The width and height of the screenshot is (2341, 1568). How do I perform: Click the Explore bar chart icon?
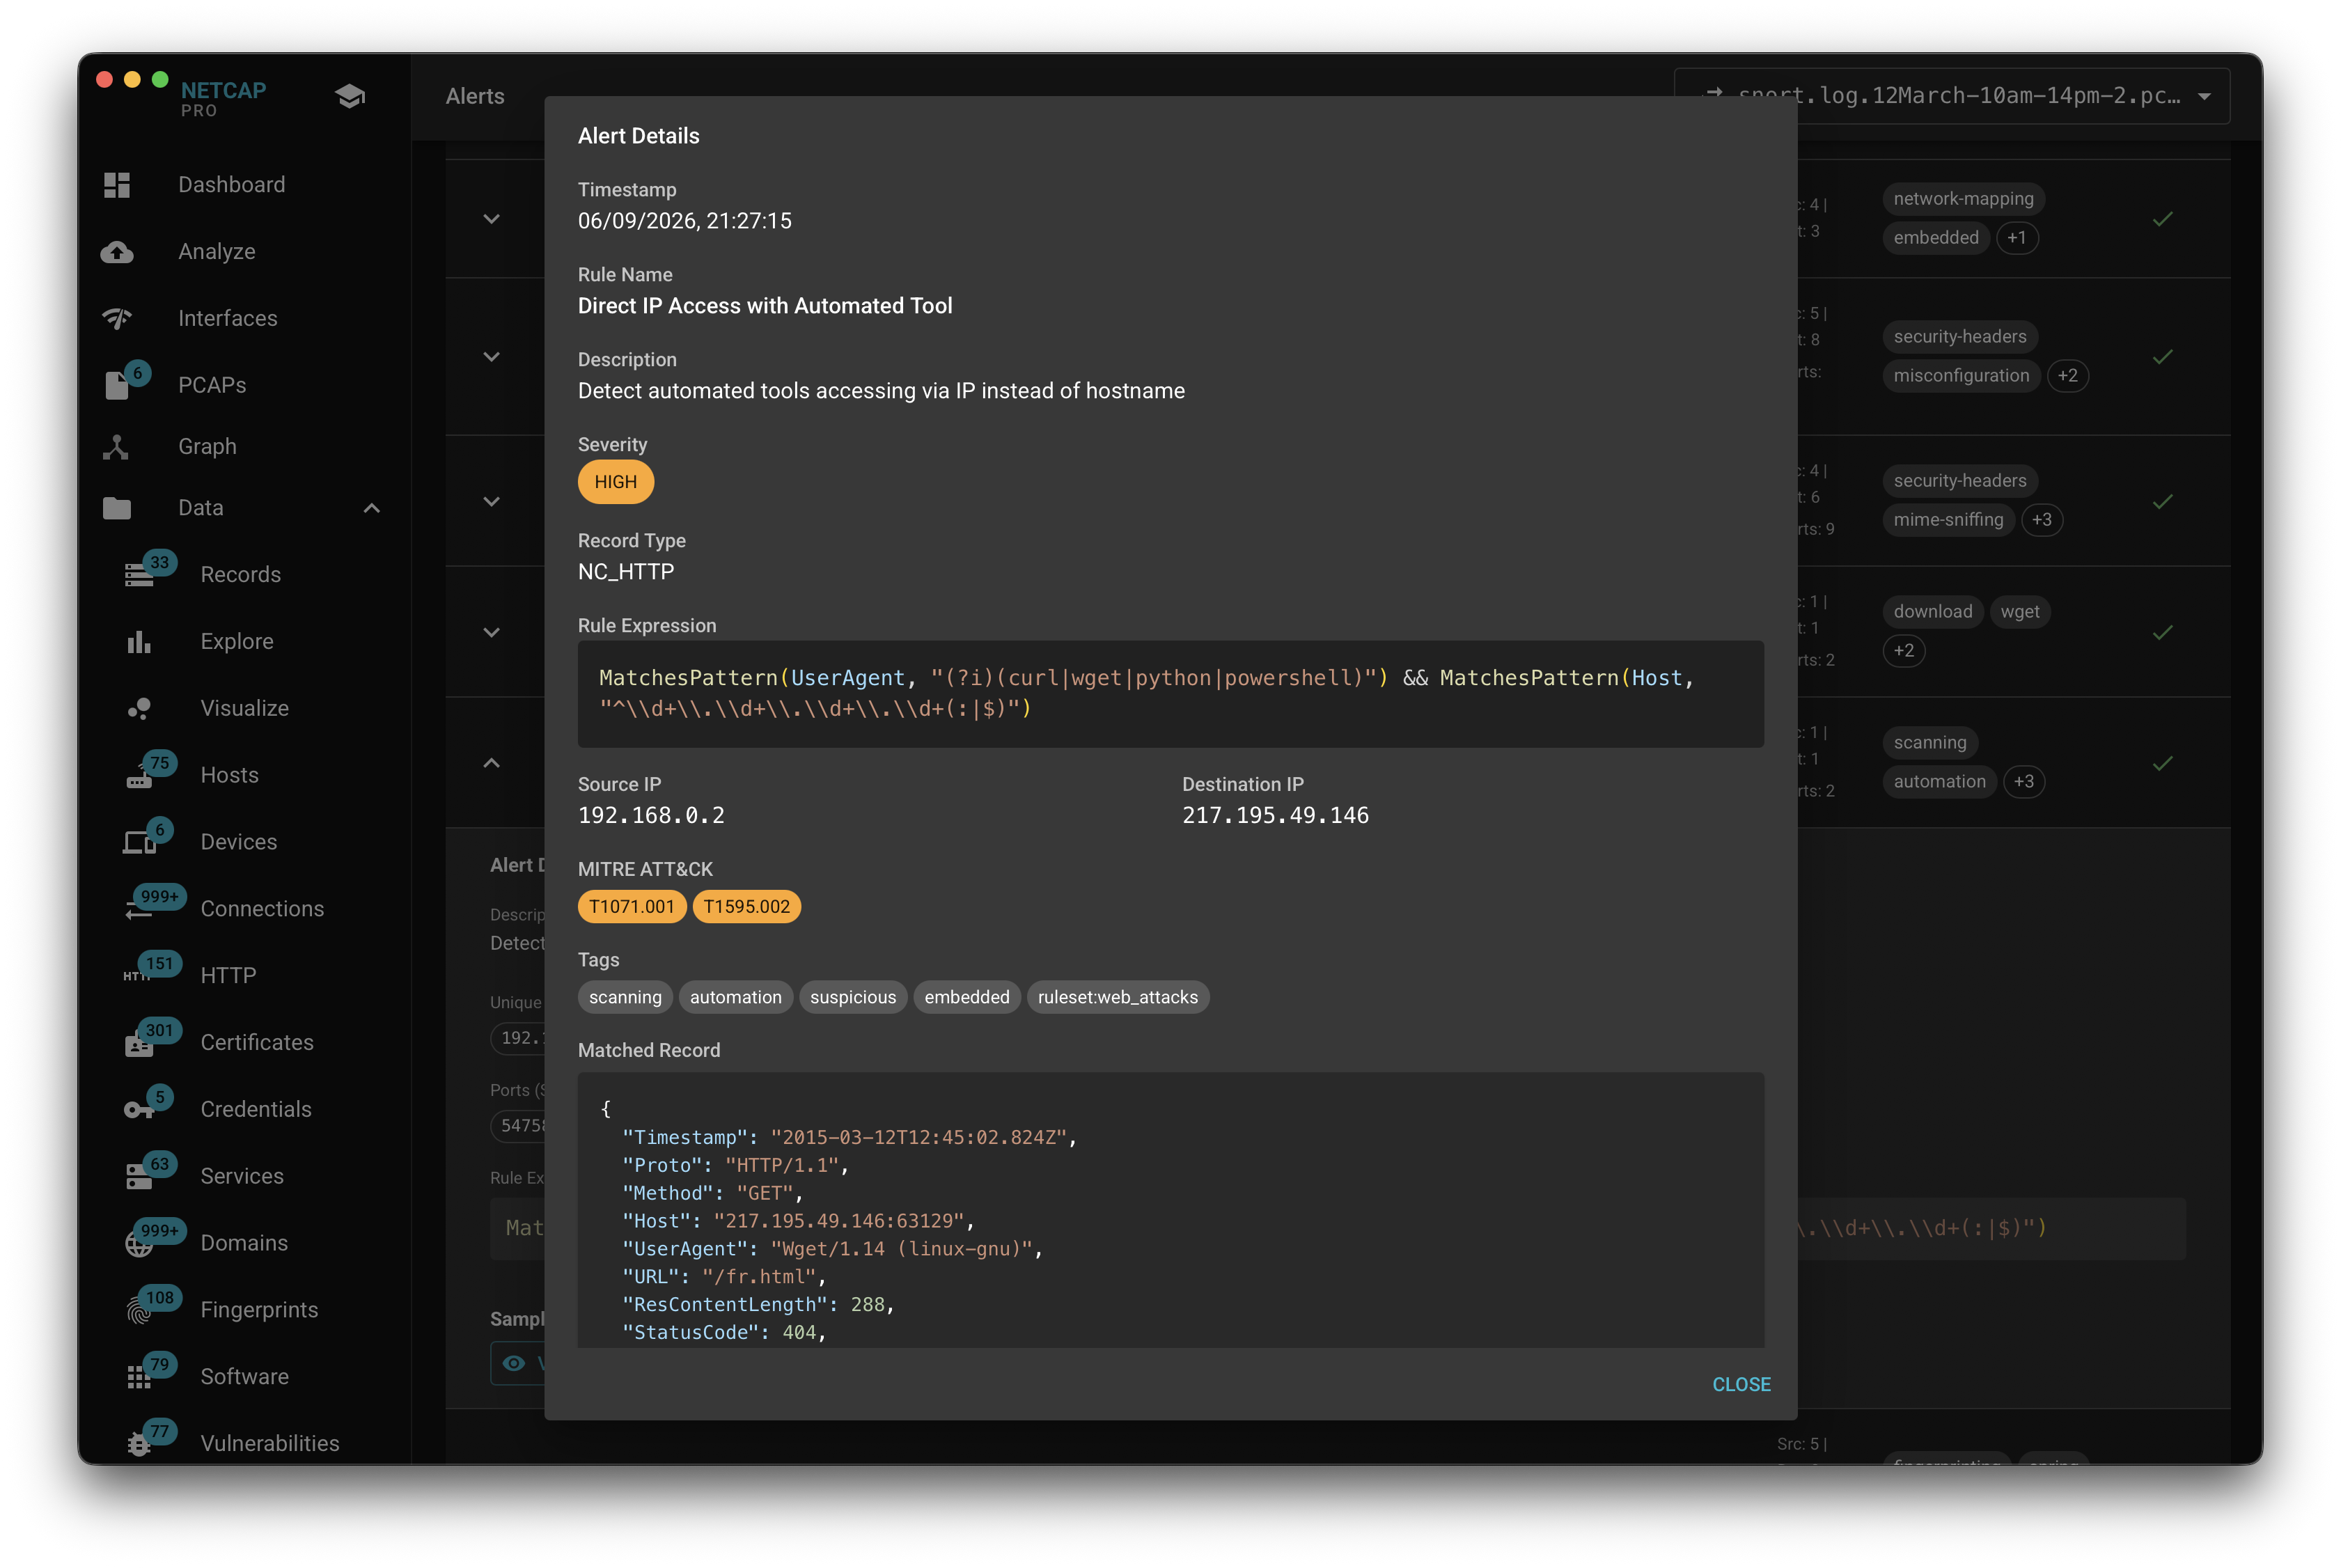139,642
